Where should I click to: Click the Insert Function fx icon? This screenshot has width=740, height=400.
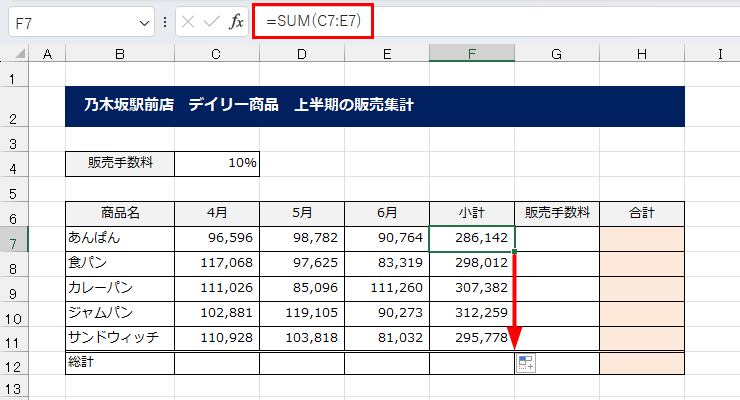236,22
